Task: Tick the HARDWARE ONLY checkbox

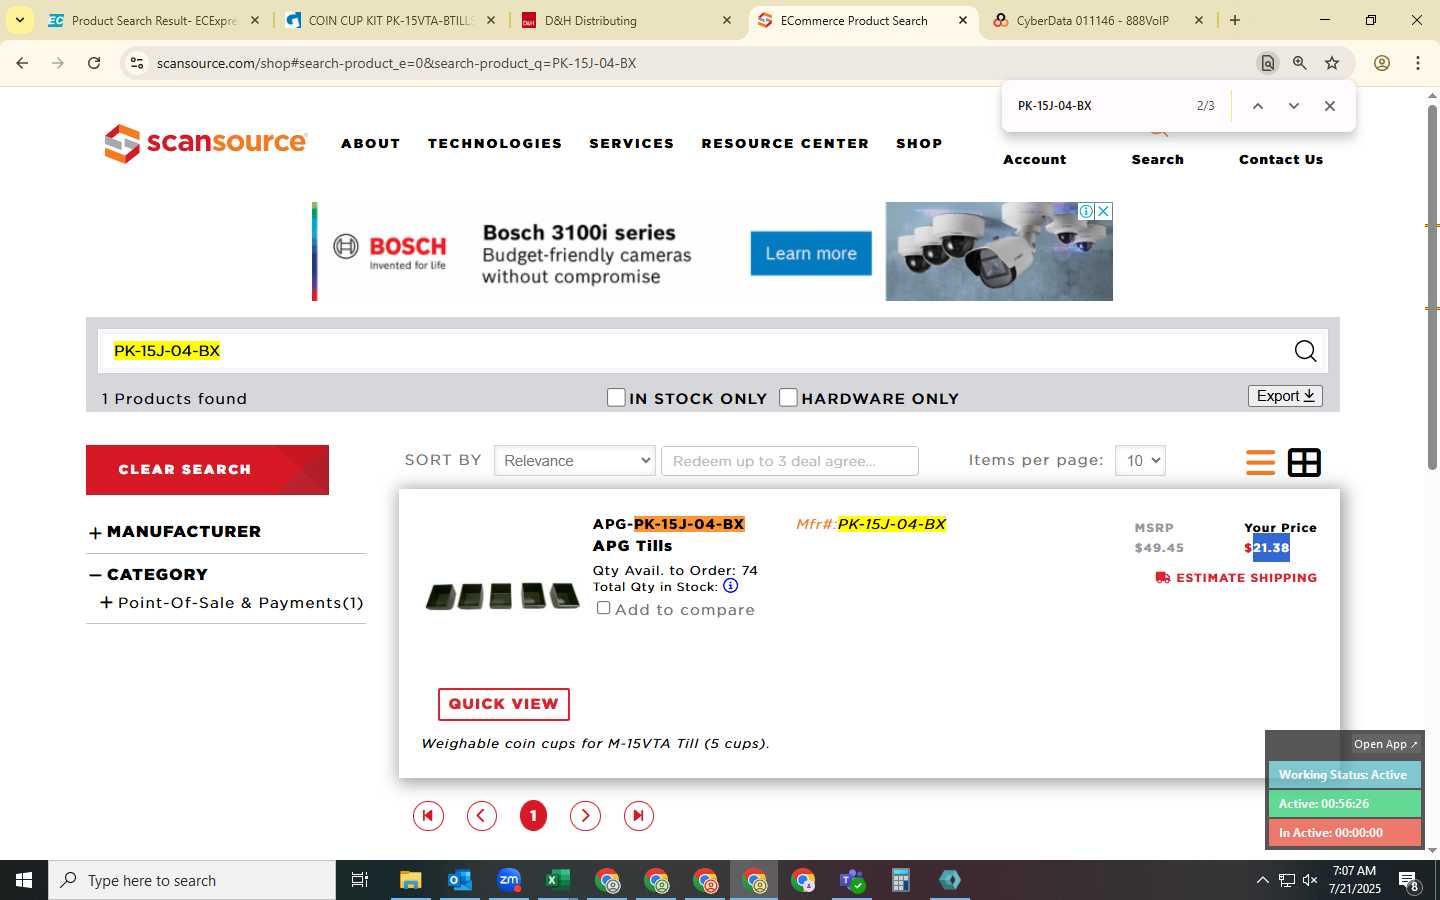Action: click(x=788, y=397)
